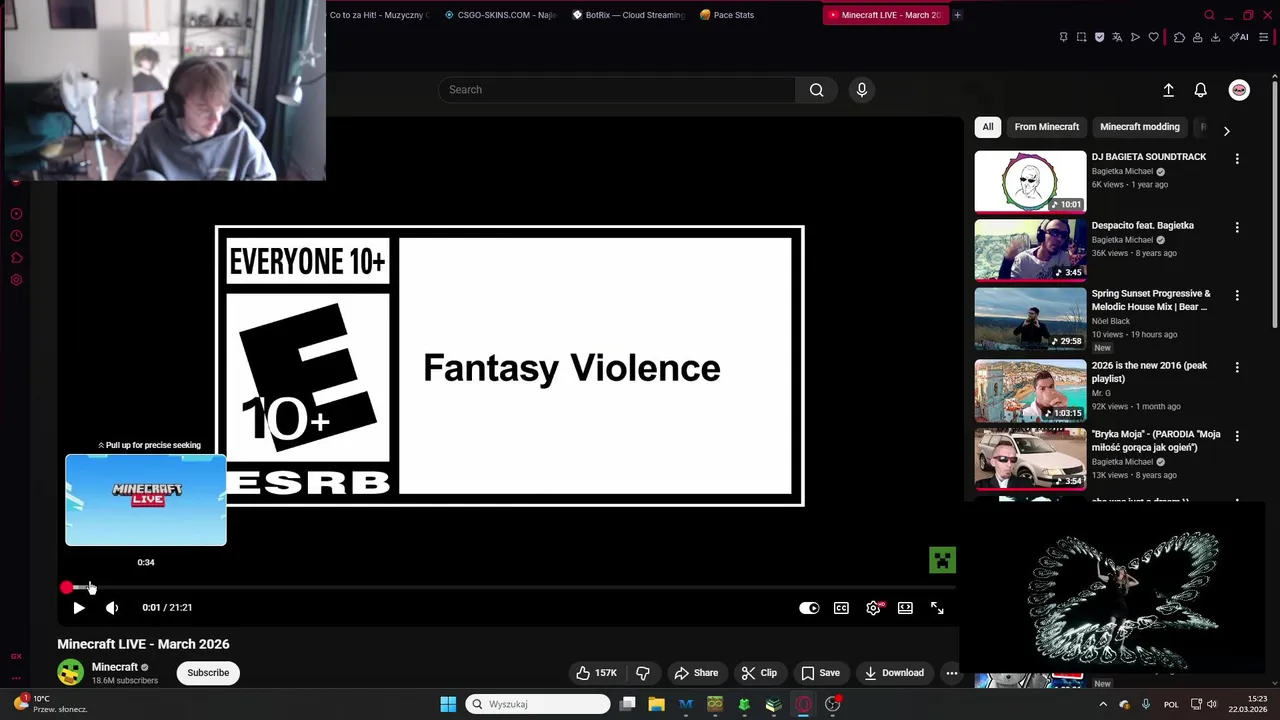Show more filter chips with the arrow
This screenshot has width=1280, height=720.
click(1226, 130)
